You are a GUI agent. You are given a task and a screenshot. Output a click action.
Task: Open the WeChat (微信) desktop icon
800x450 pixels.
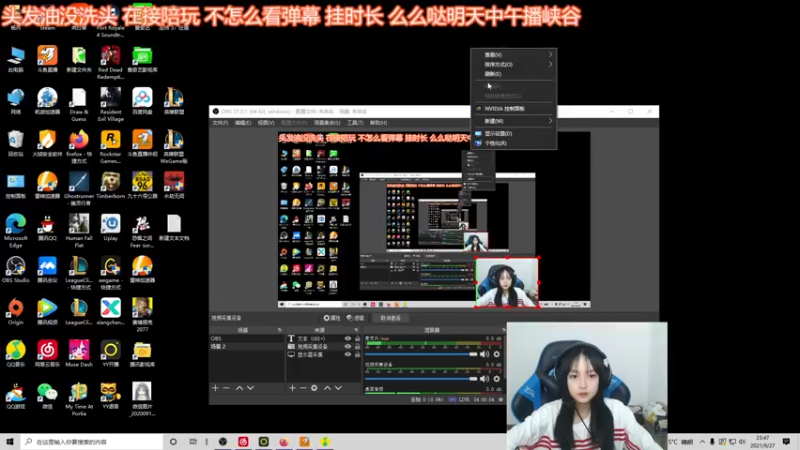pos(47,396)
